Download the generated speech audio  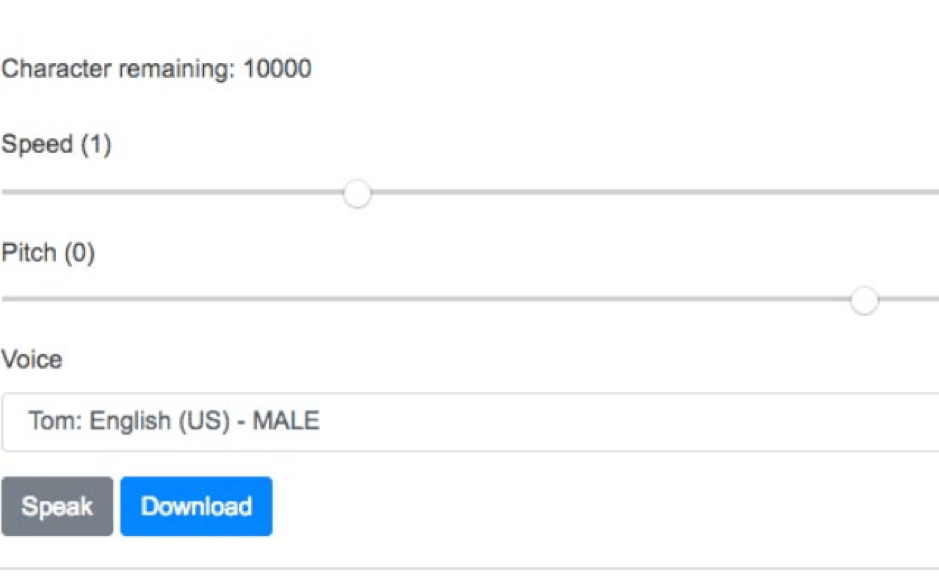pos(196,506)
